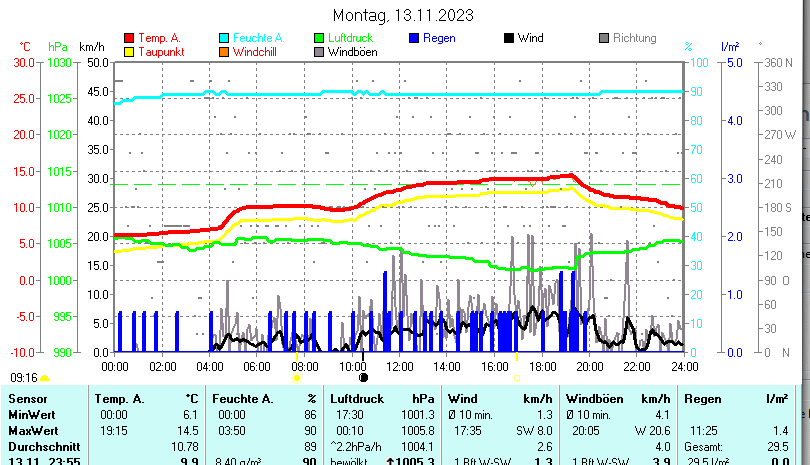
Task: Select the MaxWert row label
Action: click(34, 429)
